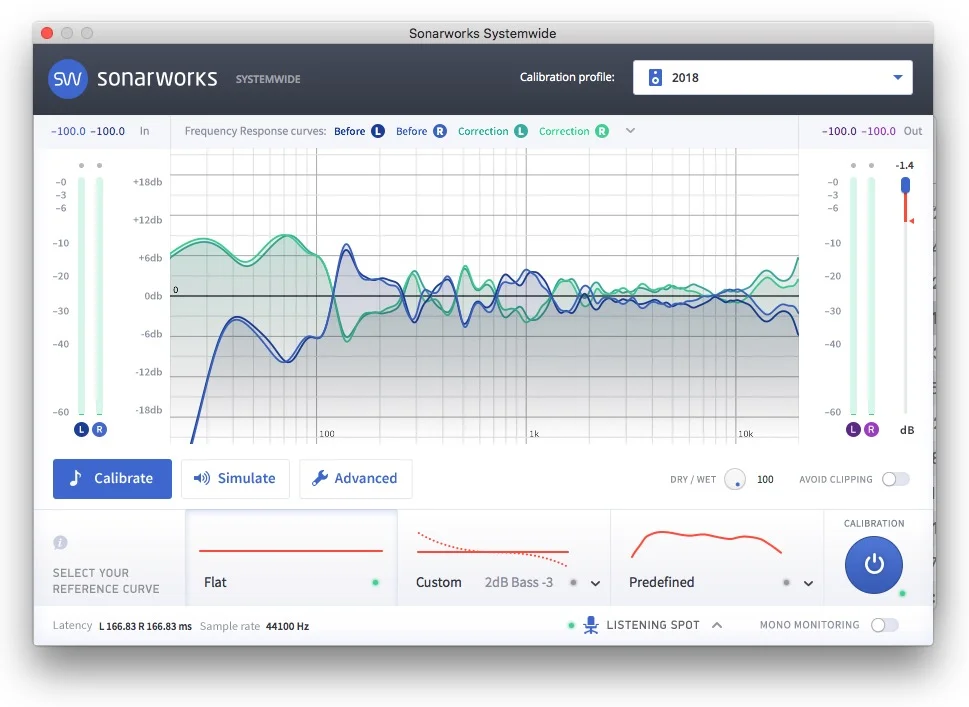Select the Flat reference curve
Image resolution: width=969 pixels, height=707 pixels.
[291, 558]
